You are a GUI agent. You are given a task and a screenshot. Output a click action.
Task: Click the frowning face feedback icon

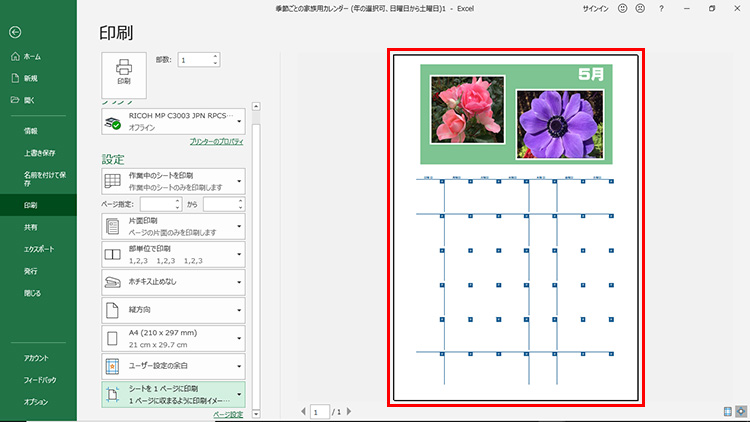[640, 9]
